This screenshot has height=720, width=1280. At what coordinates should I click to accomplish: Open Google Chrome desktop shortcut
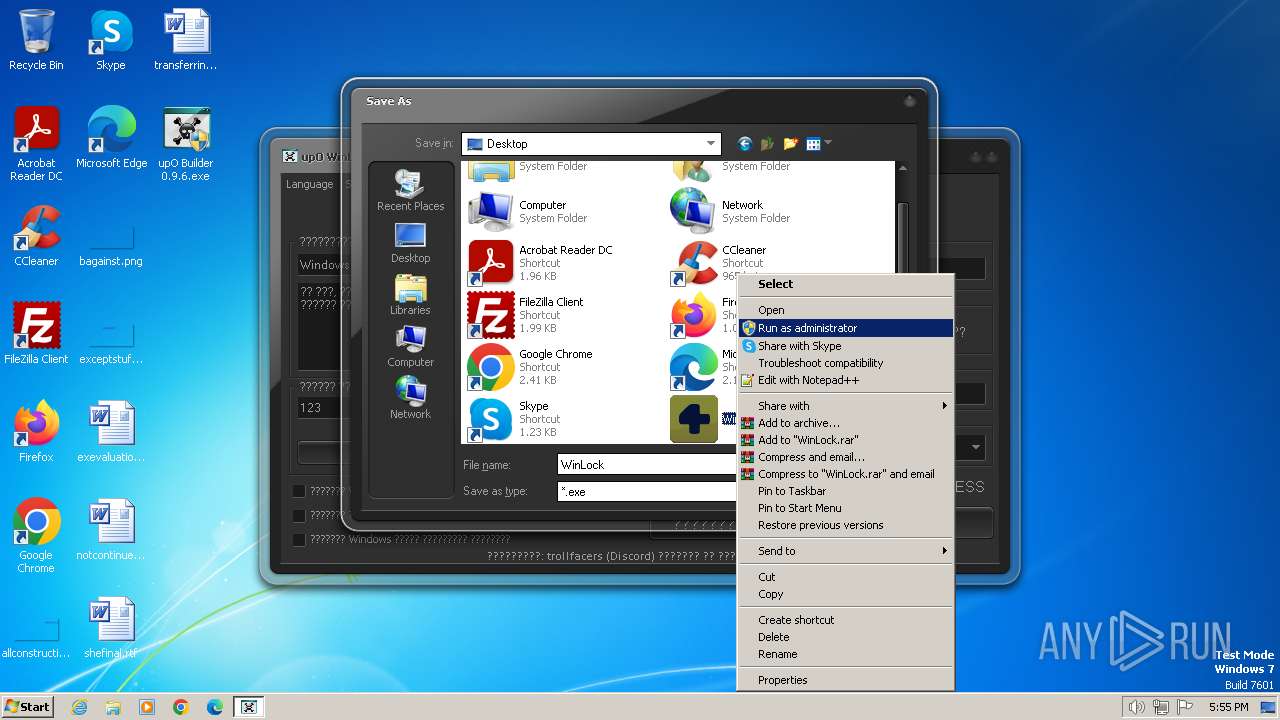click(36, 536)
